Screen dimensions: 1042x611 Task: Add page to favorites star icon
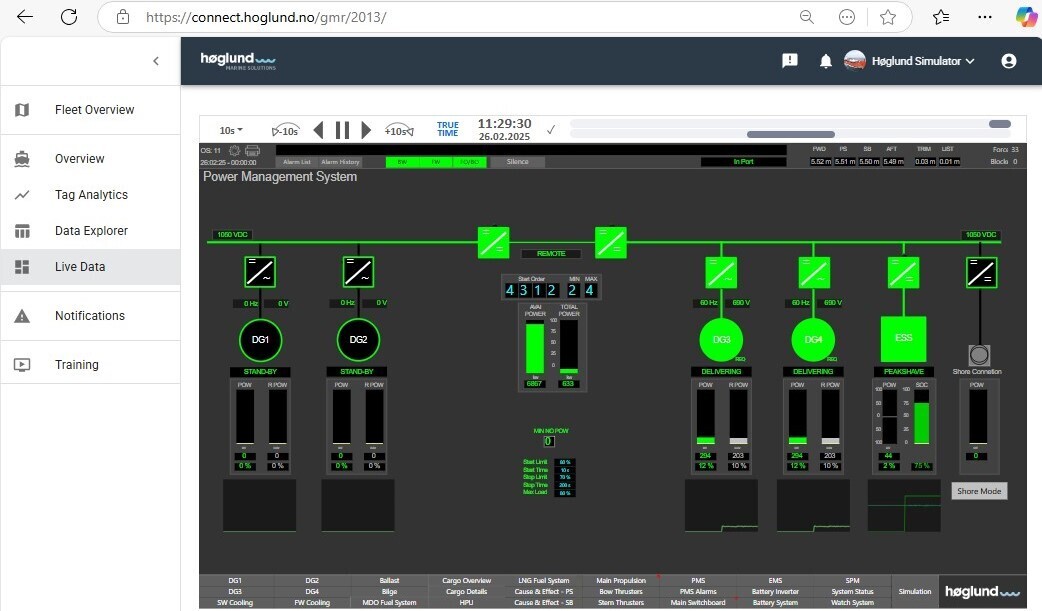pyautogui.click(x=888, y=17)
